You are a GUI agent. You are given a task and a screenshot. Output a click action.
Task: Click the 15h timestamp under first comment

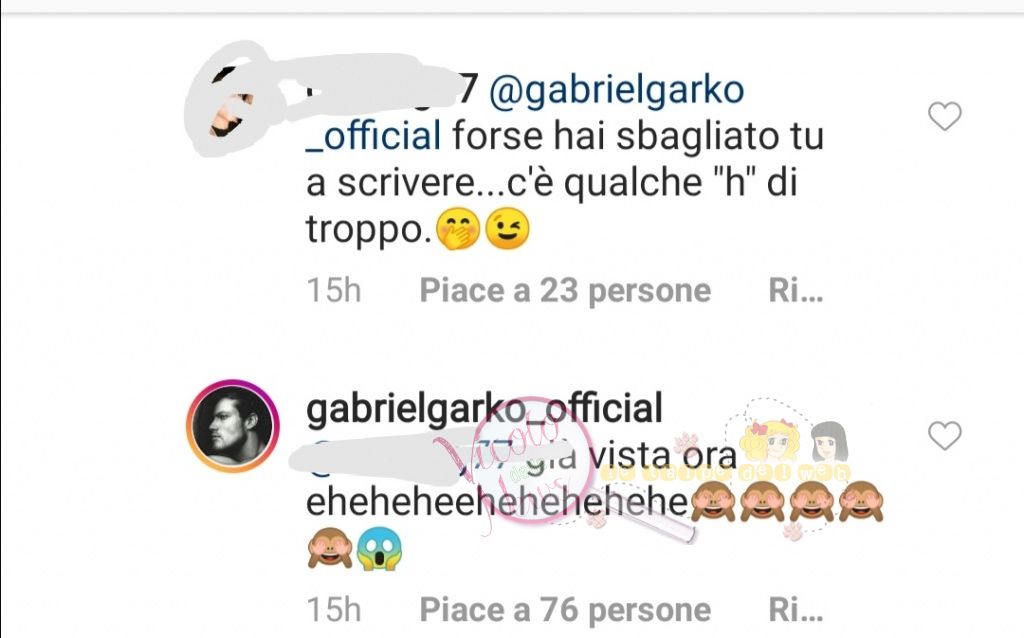334,291
